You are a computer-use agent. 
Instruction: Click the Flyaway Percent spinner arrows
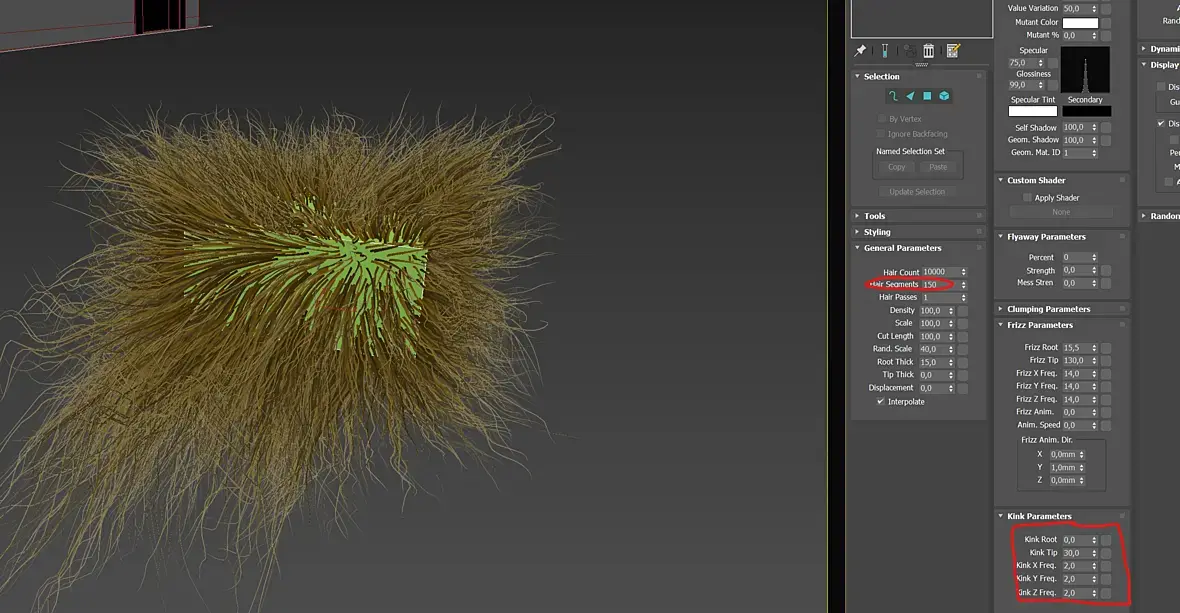click(1094, 257)
